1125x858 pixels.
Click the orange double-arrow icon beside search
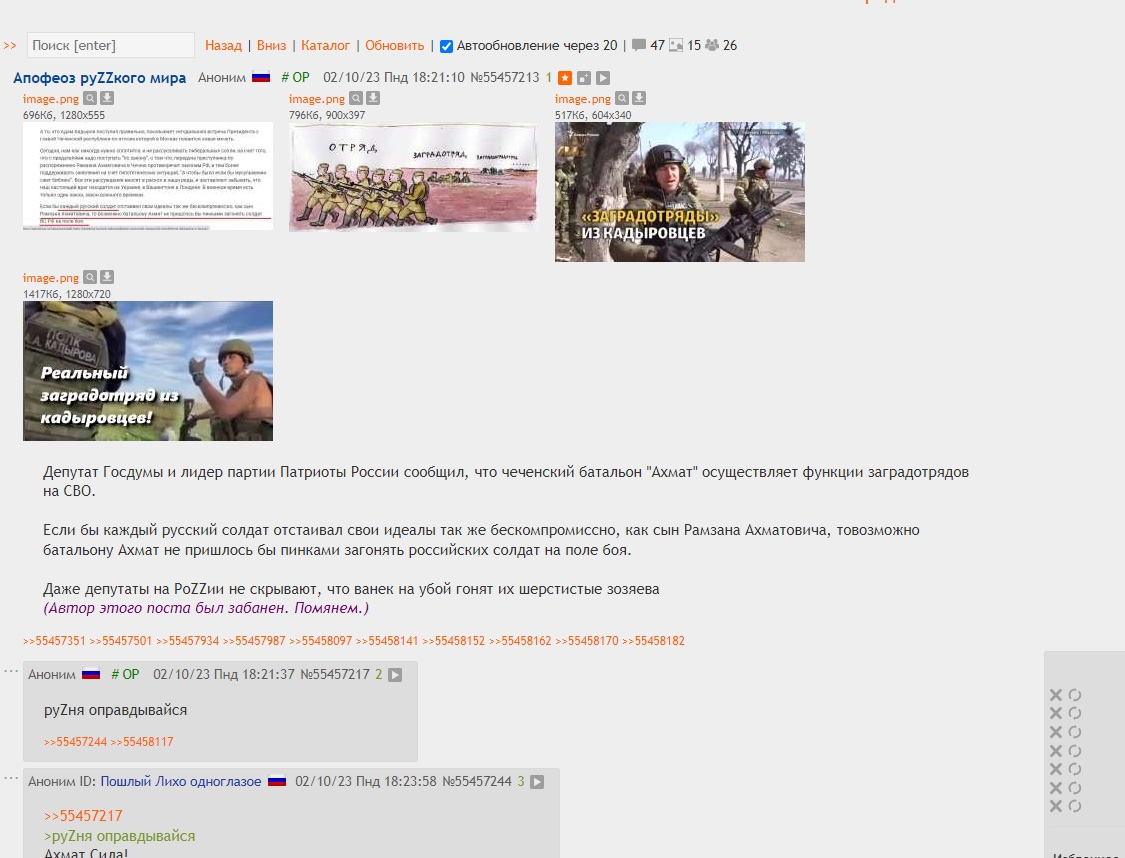tap(10, 45)
